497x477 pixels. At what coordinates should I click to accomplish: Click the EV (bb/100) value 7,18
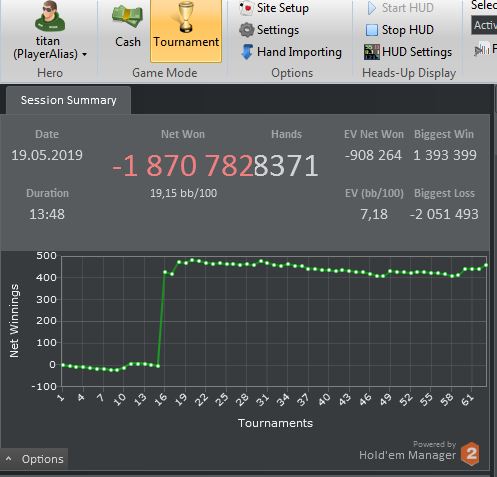pos(374,214)
